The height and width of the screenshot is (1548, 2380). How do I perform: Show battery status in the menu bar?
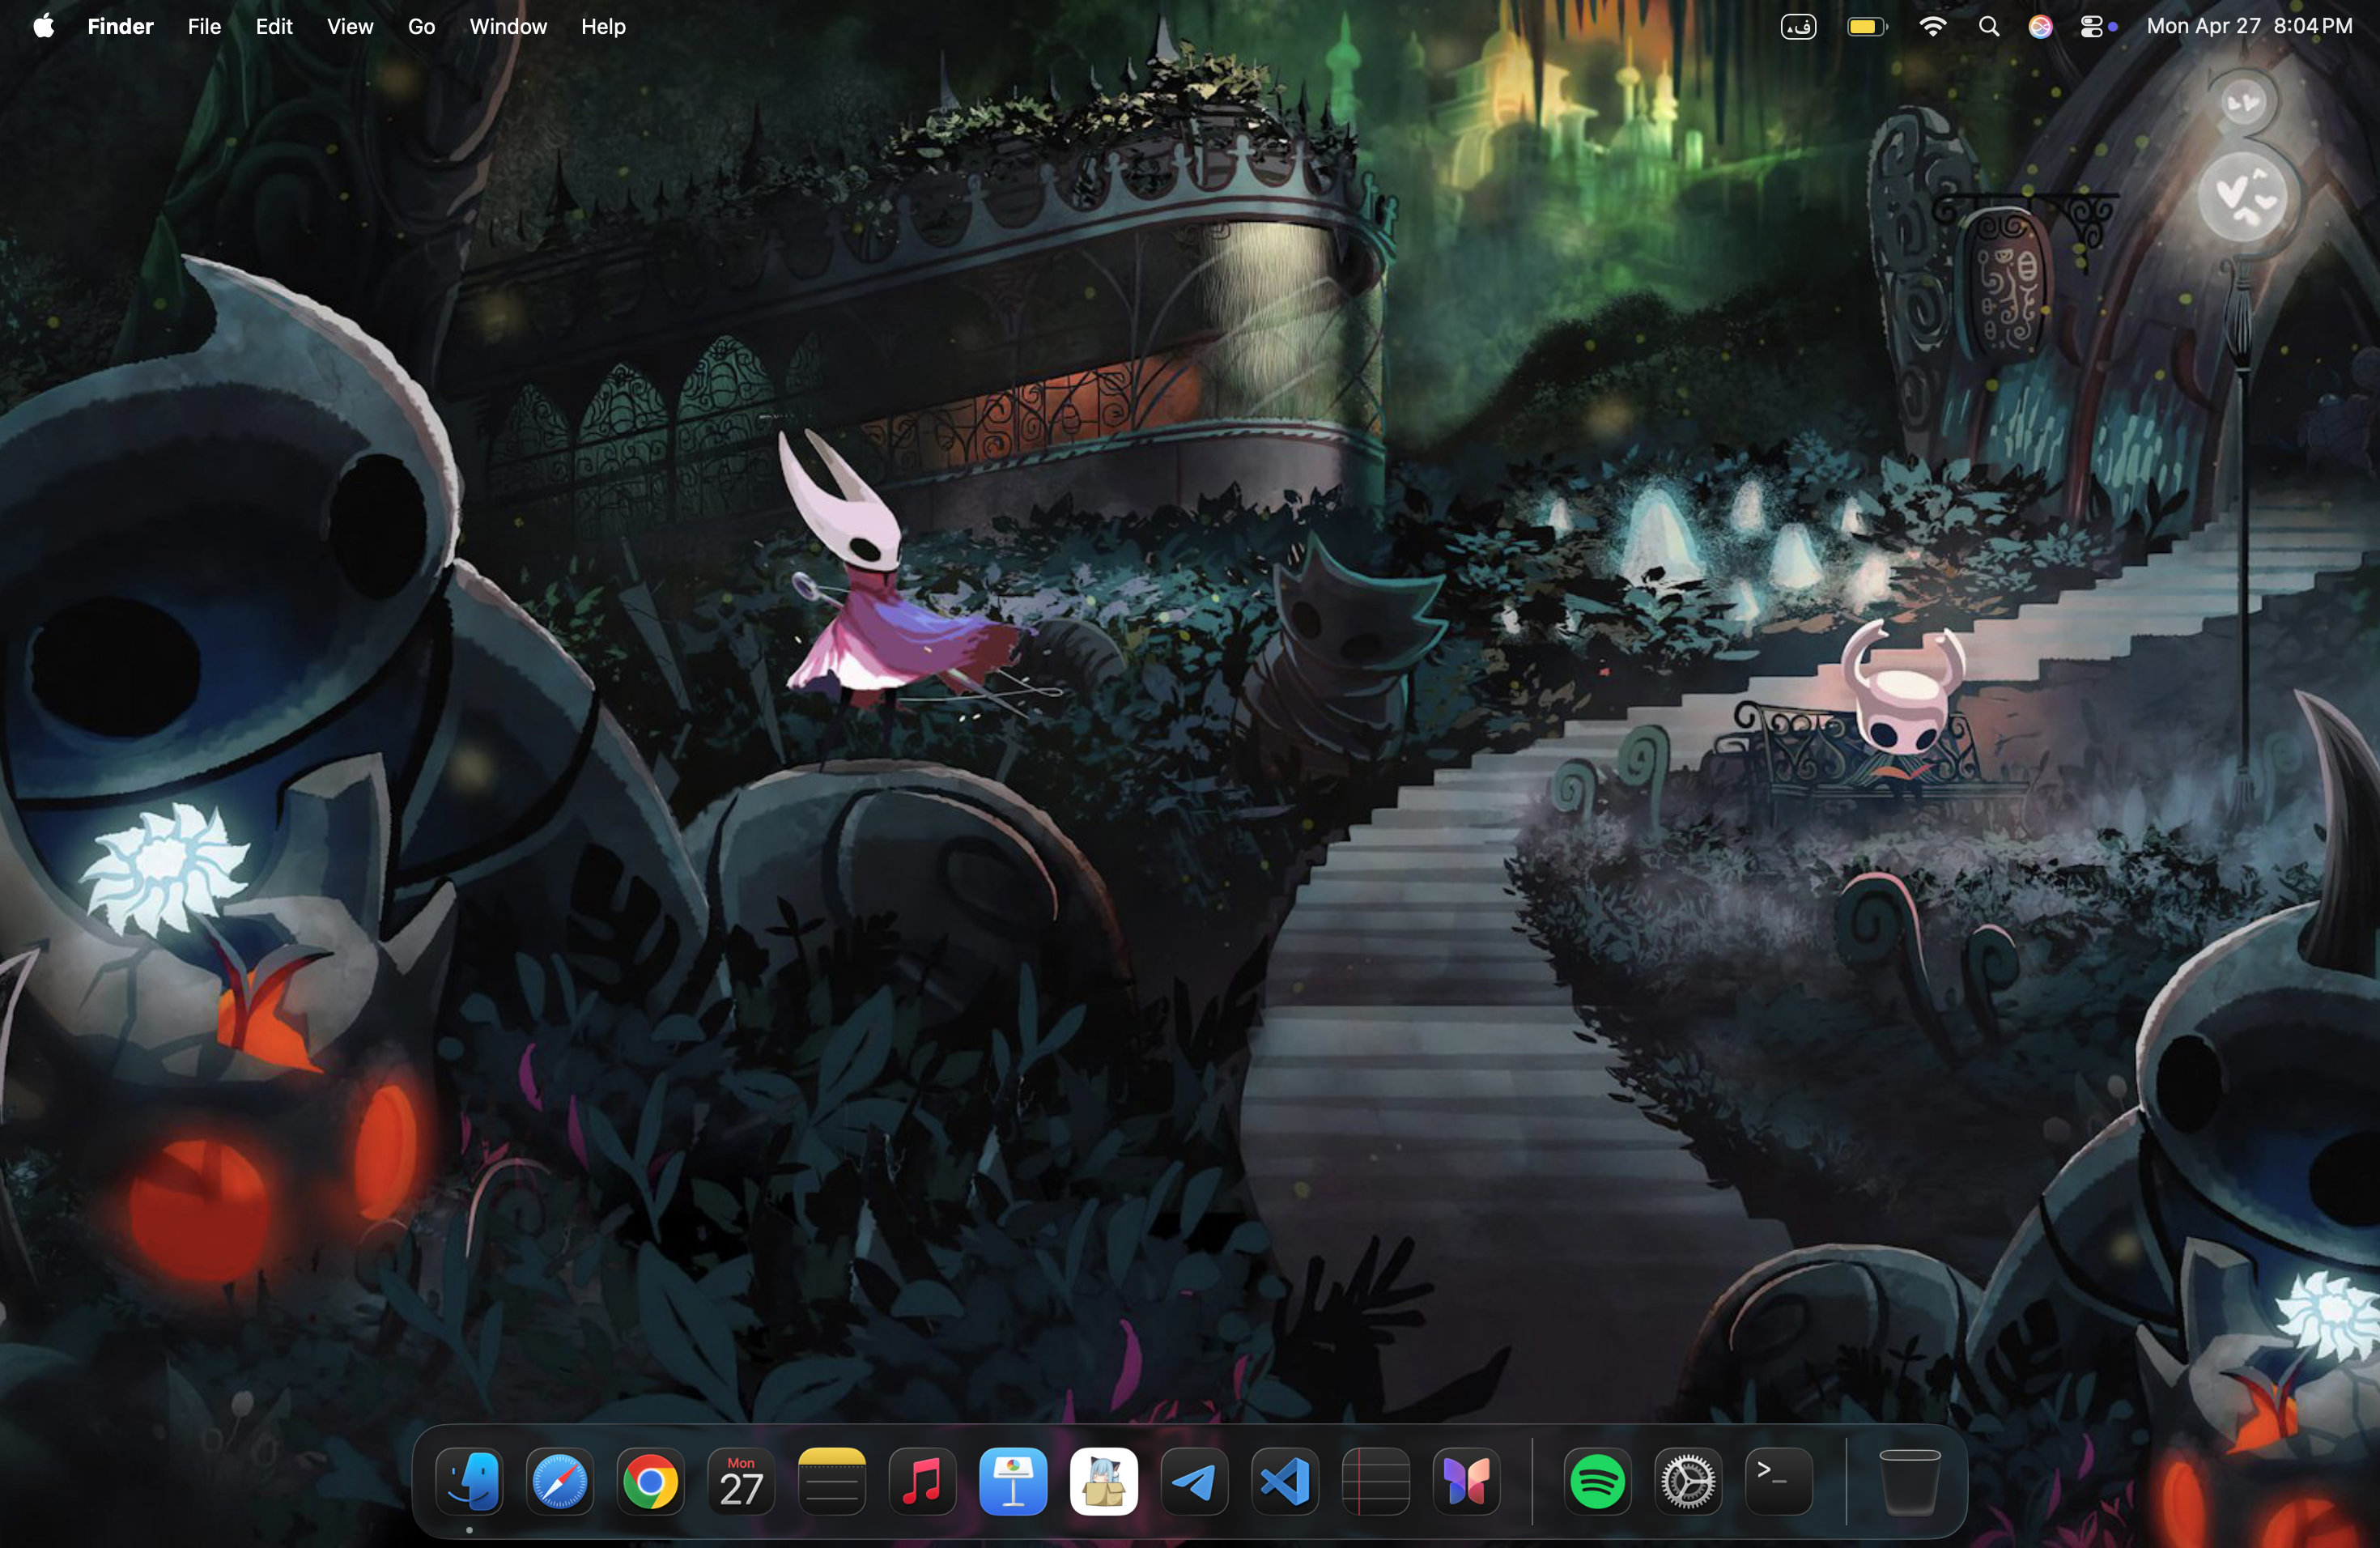1867,27
